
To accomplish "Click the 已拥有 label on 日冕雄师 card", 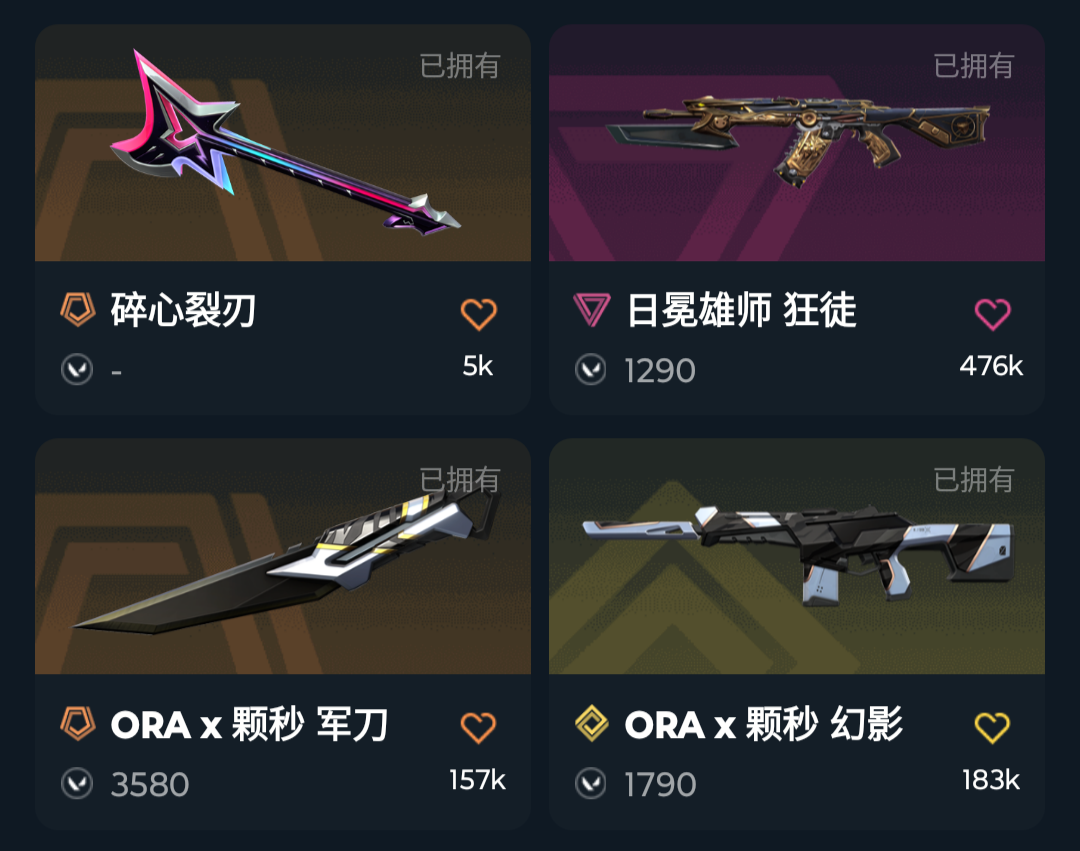I will click(974, 66).
